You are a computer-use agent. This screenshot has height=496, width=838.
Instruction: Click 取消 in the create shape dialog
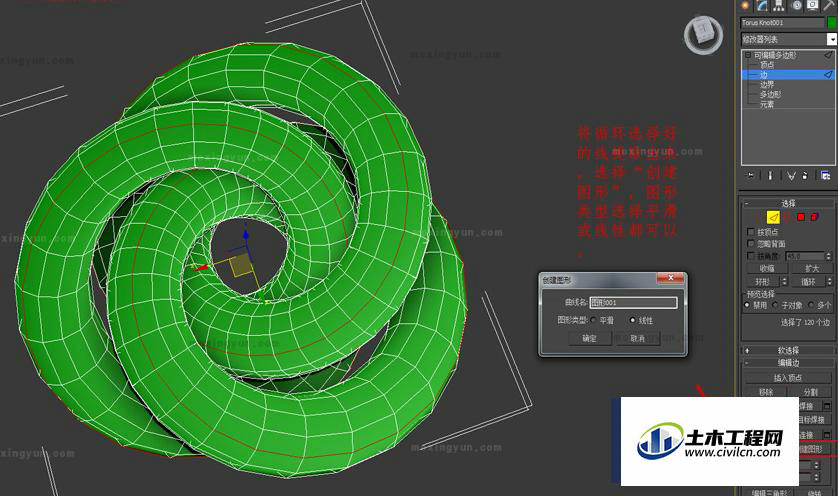(638, 338)
